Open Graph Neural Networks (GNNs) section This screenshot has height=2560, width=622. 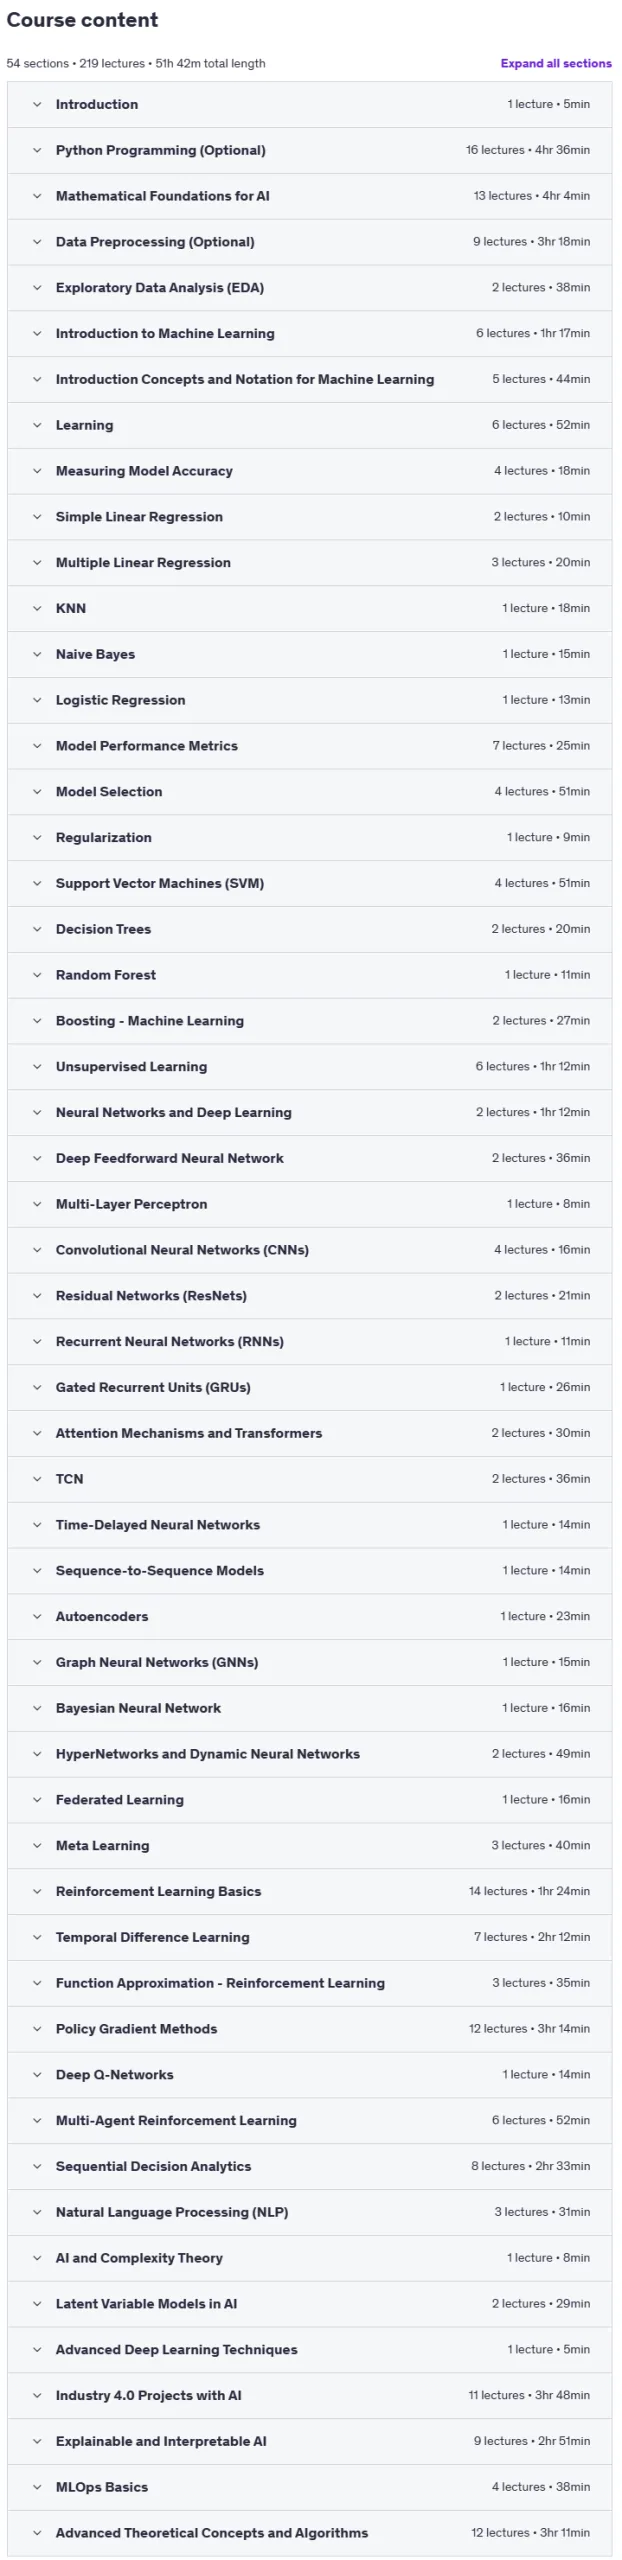click(x=310, y=1662)
